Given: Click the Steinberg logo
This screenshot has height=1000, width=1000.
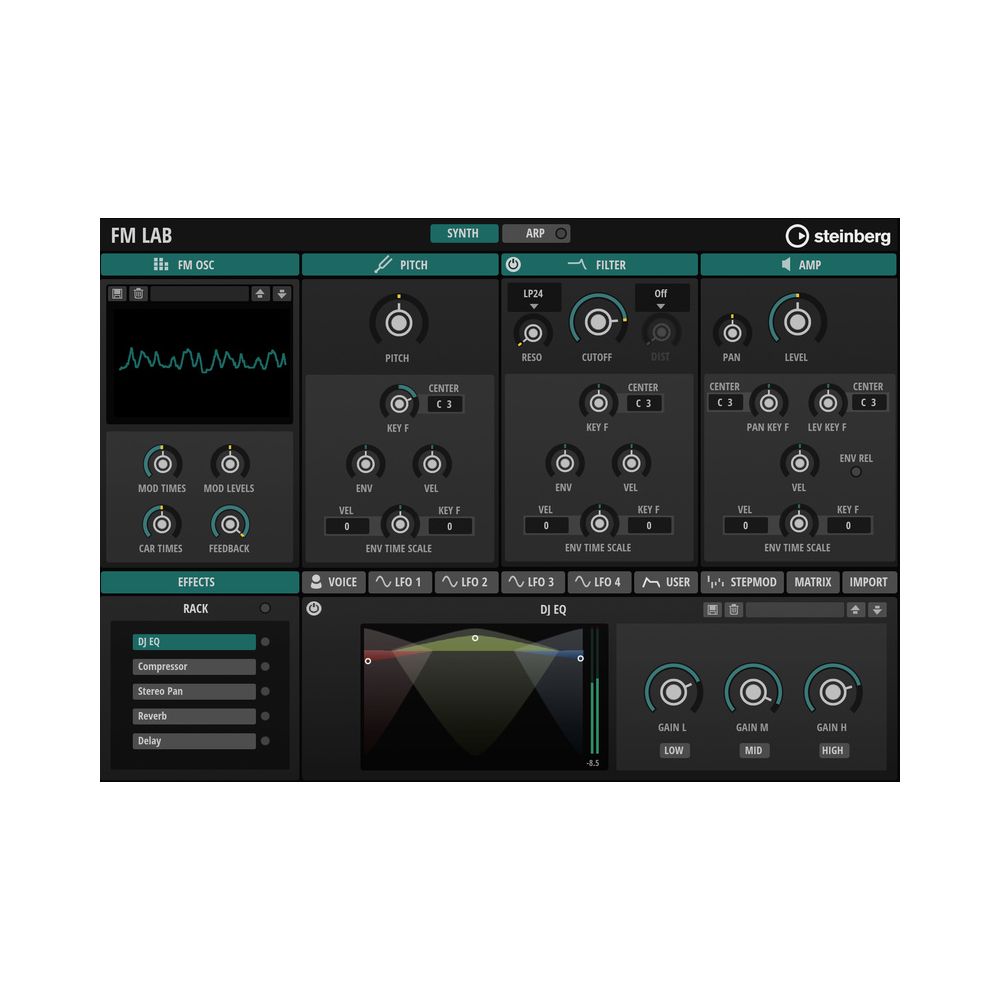Looking at the screenshot, I should point(838,236).
